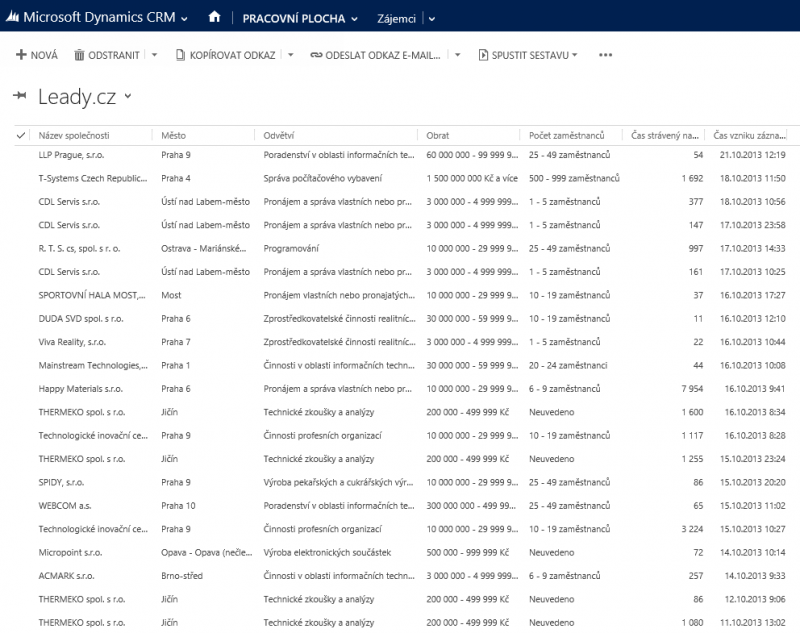This screenshot has height=633, width=800.
Task: Open DUDA SVD spol. s r.o. record
Action: click(x=81, y=318)
